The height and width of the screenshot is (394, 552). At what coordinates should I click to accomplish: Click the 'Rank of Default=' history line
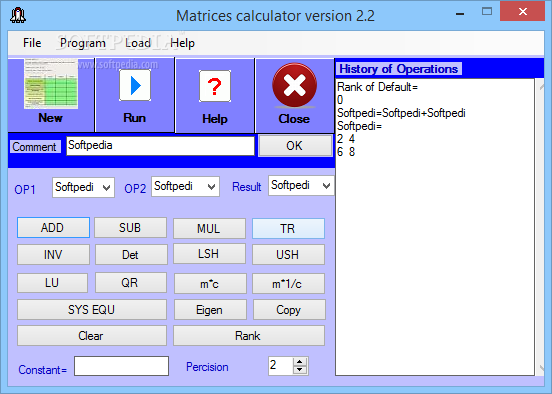coord(377,87)
